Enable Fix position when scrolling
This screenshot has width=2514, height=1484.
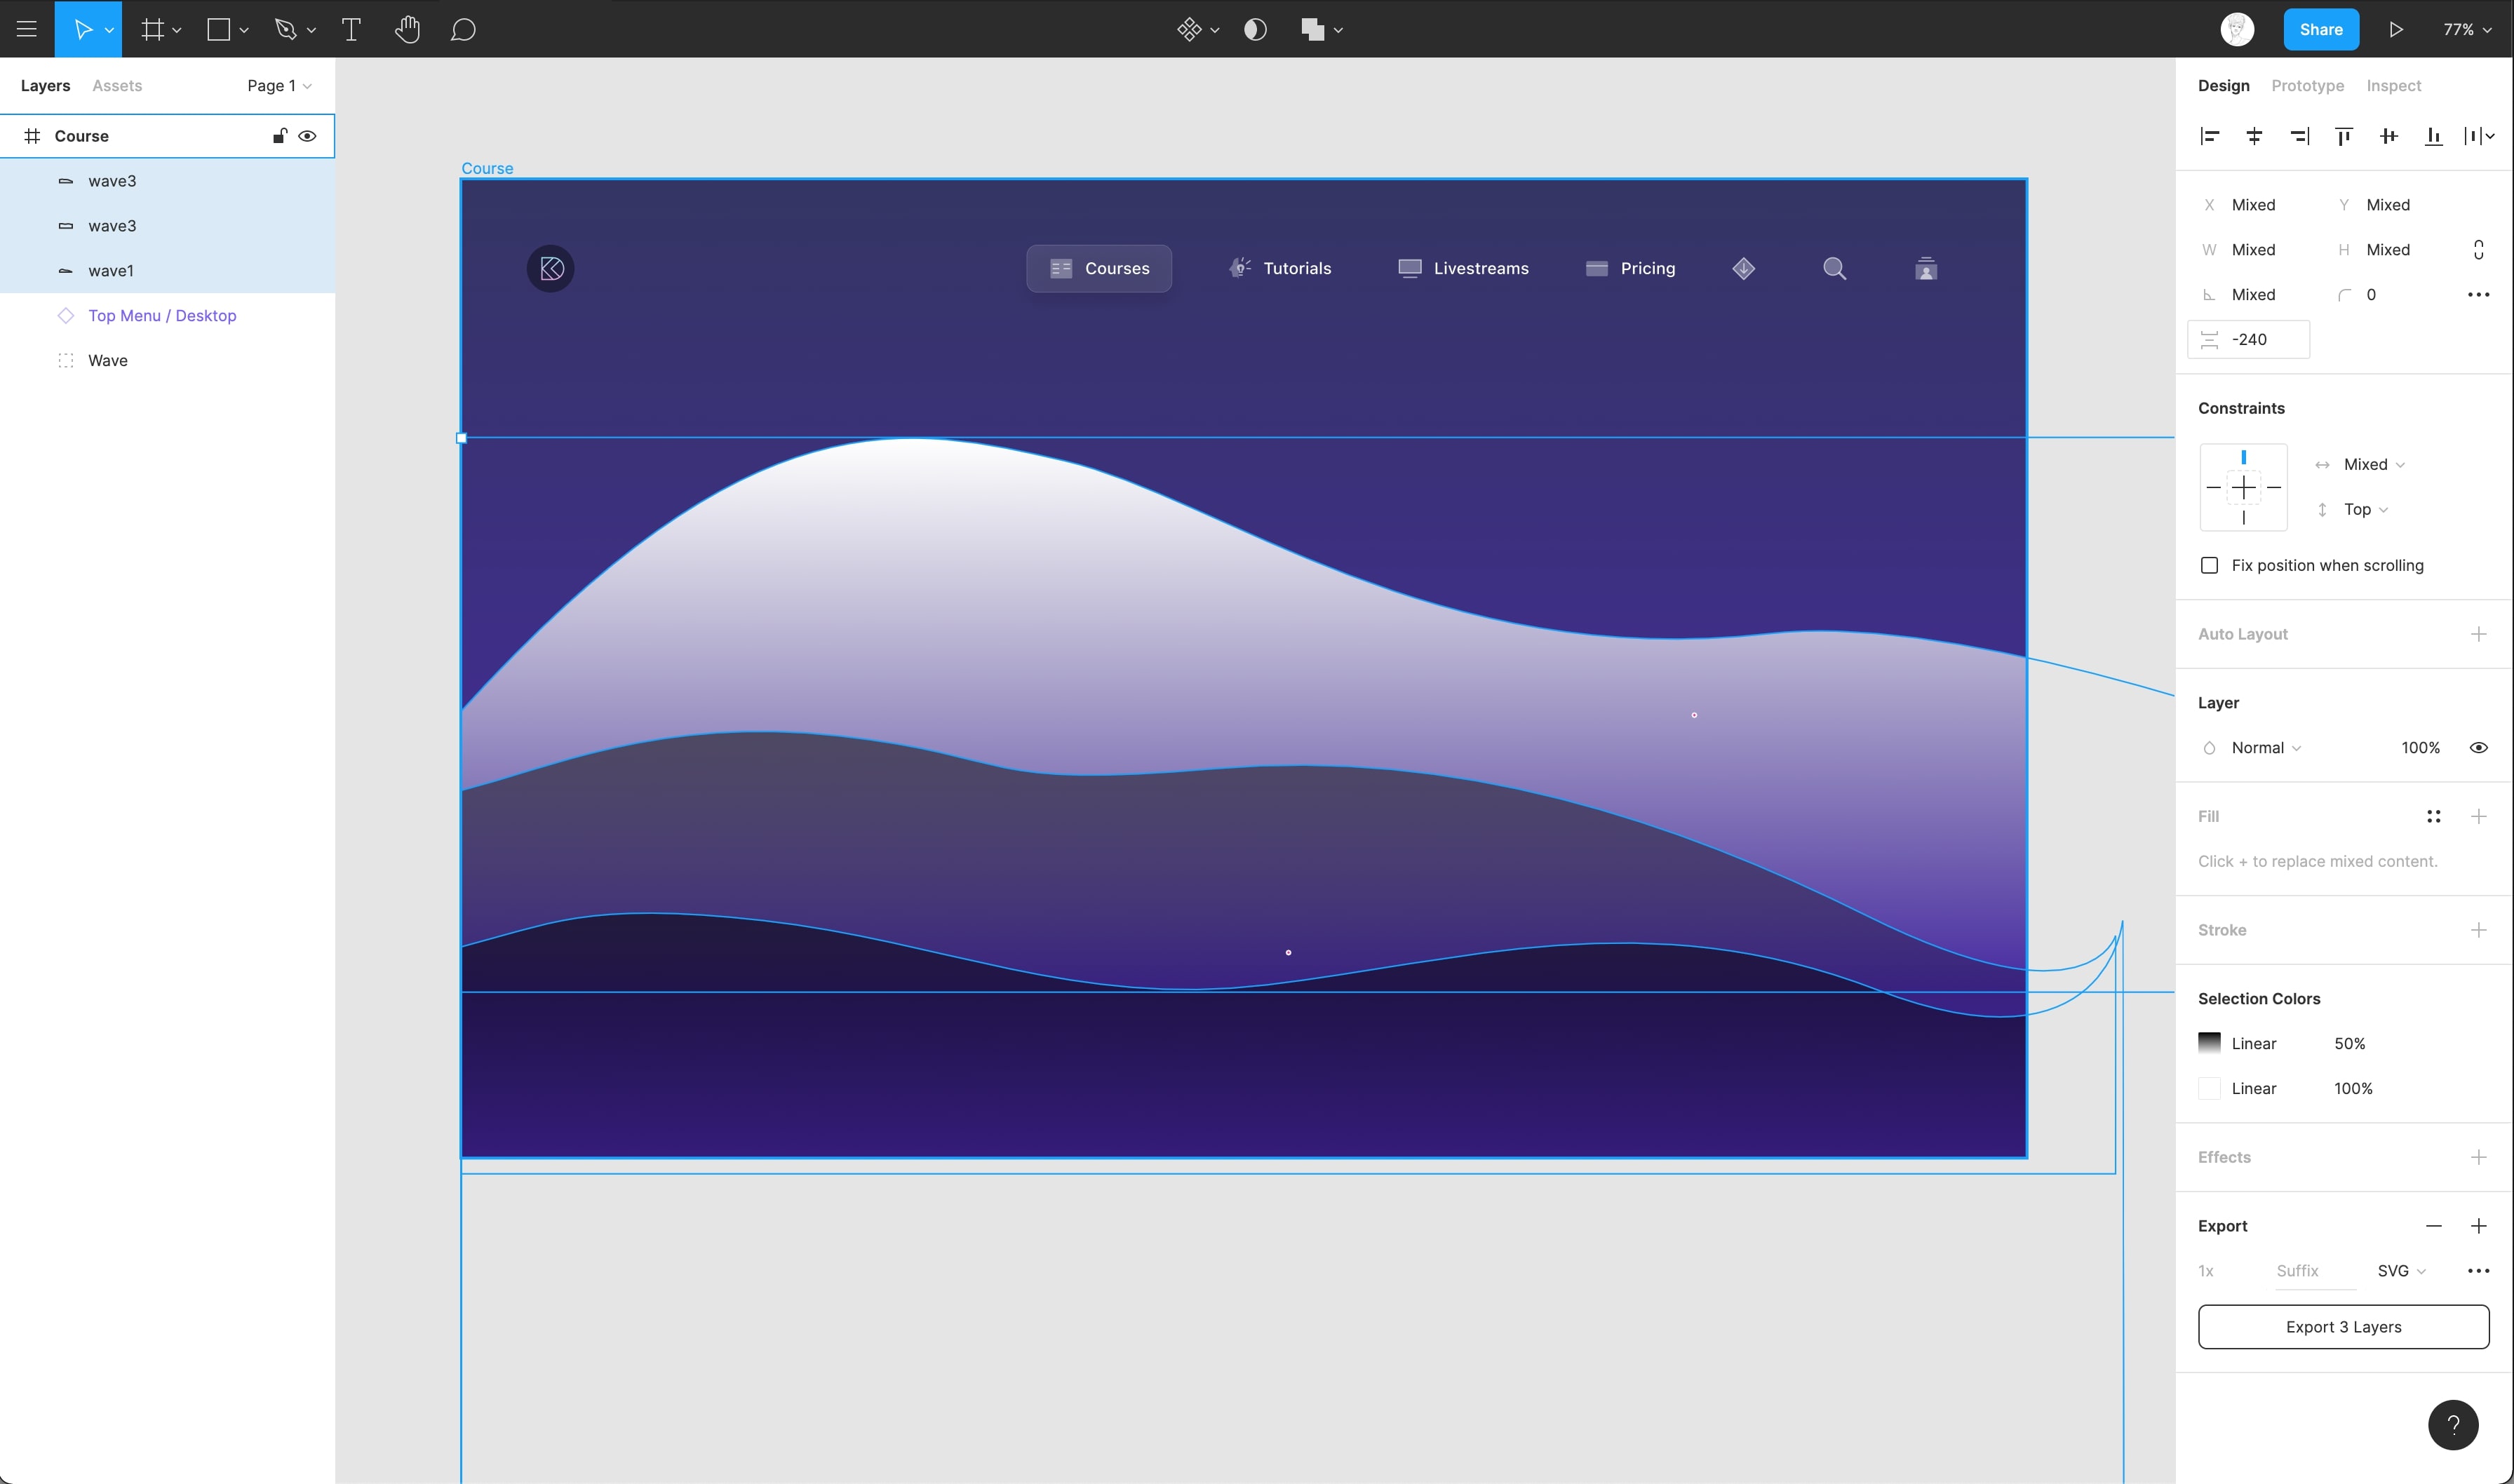2209,566
